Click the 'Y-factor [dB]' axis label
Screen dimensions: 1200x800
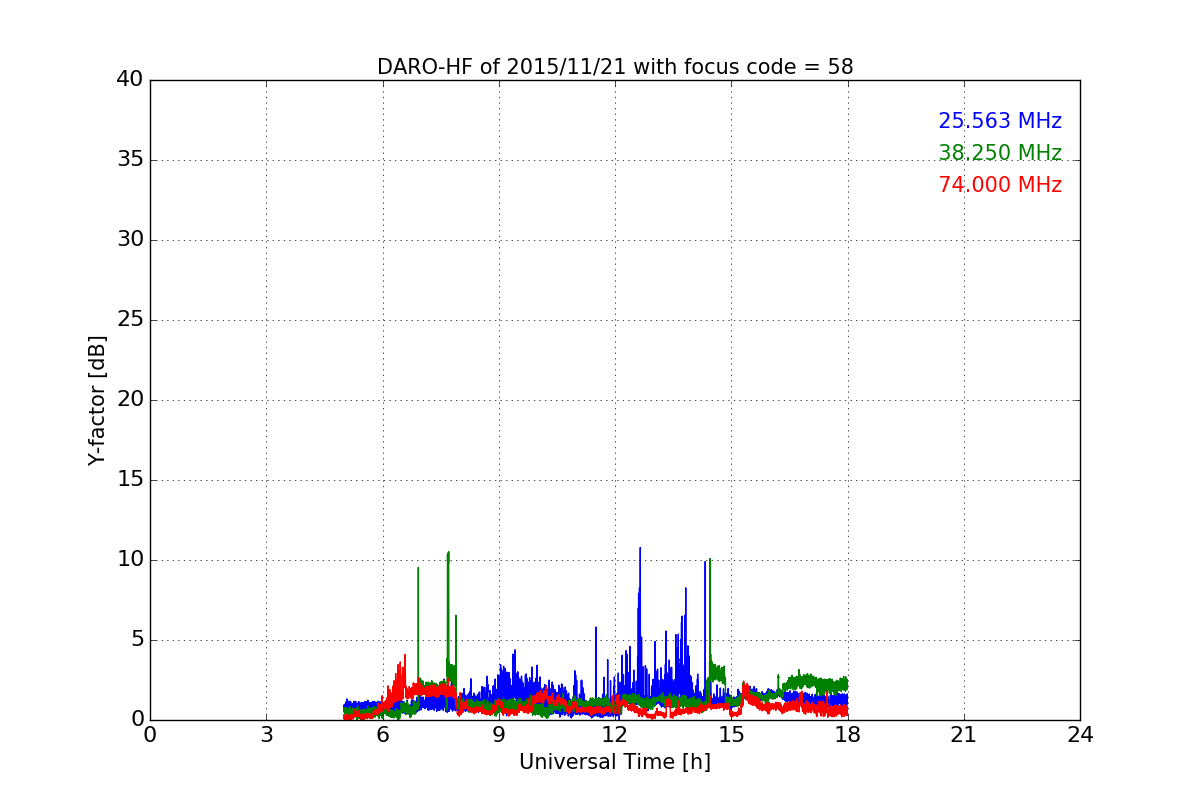coord(97,400)
